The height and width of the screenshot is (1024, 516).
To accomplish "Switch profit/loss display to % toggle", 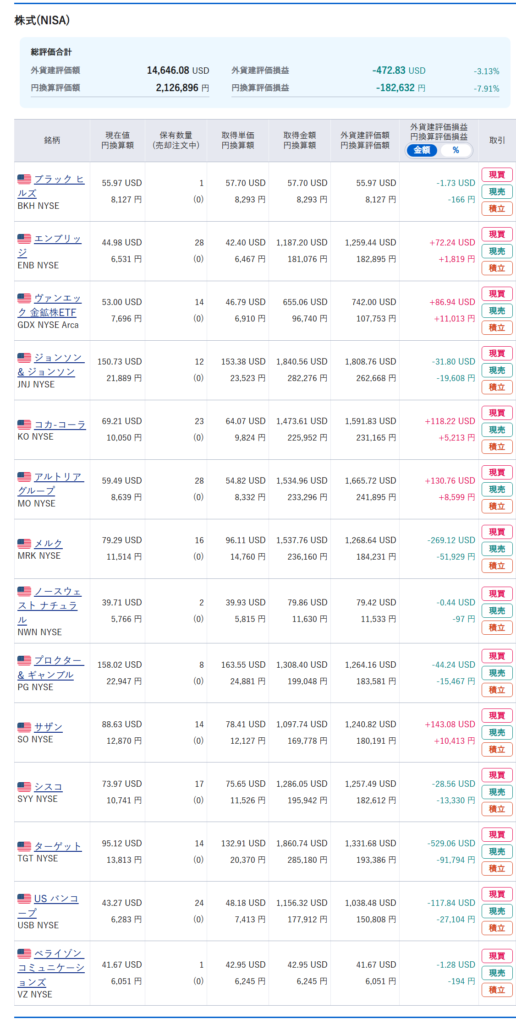I will click(x=455, y=150).
